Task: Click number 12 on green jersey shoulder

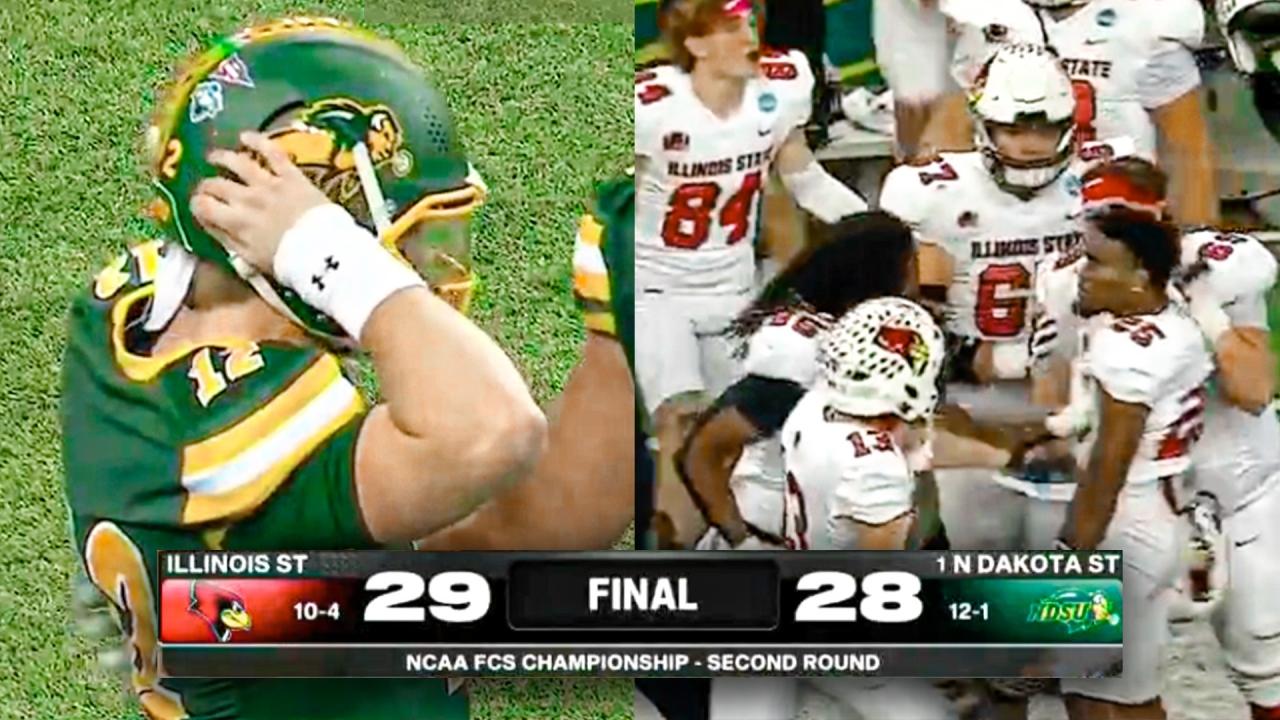Action: [x=224, y=371]
